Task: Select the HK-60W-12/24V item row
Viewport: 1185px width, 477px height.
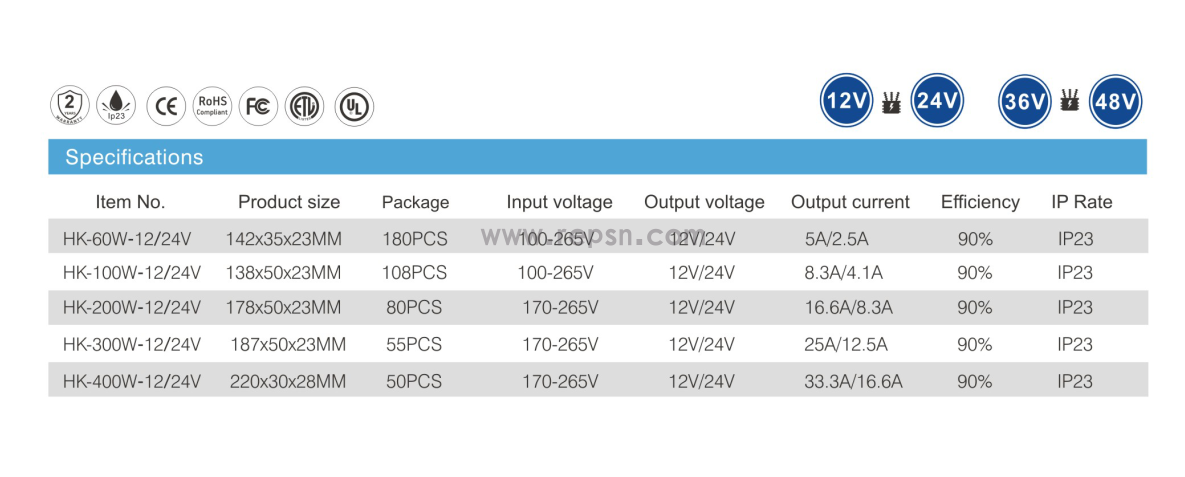Action: (x=598, y=237)
